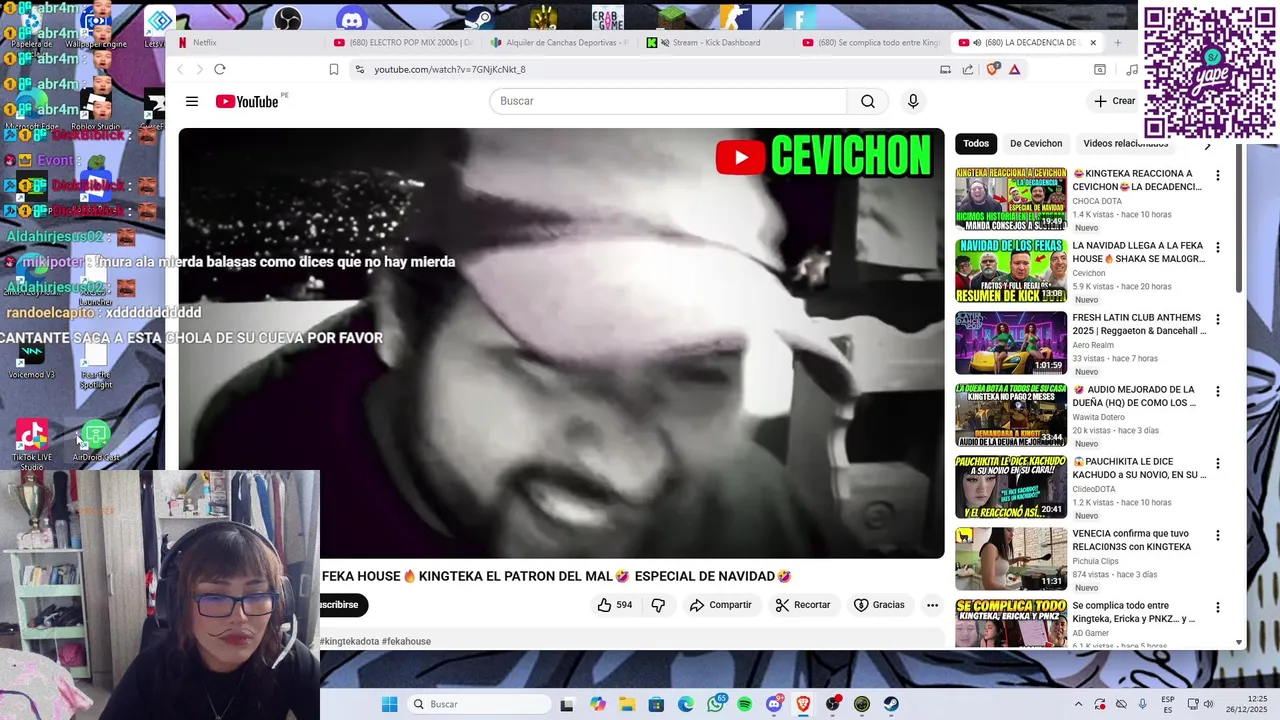Image resolution: width=1280 pixels, height=720 pixels.
Task: Select the Videos relacionados filter chip
Action: click(1126, 143)
